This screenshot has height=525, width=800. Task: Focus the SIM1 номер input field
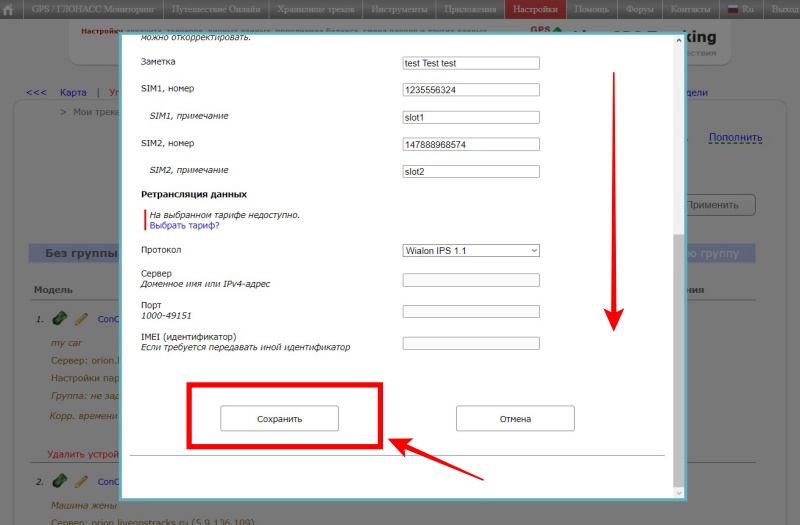pos(470,90)
